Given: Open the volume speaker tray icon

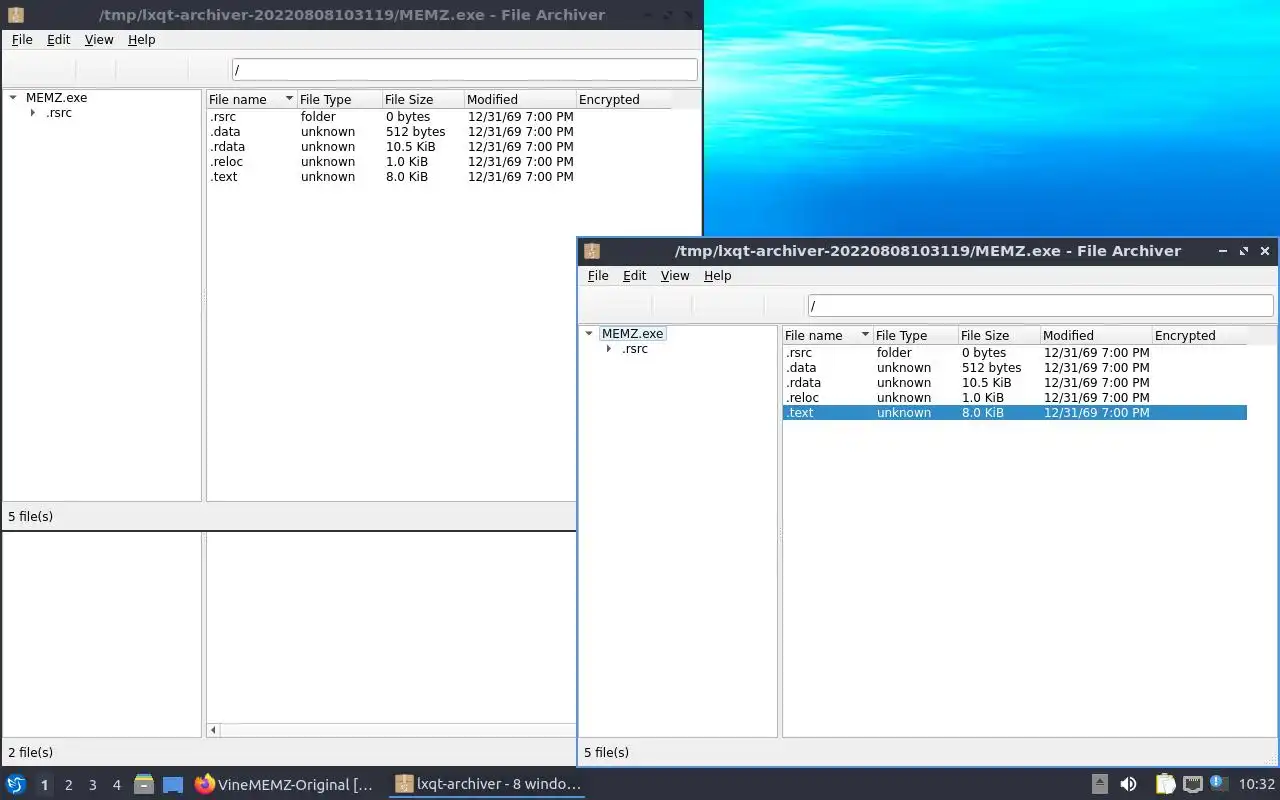Looking at the screenshot, I should pyautogui.click(x=1128, y=784).
